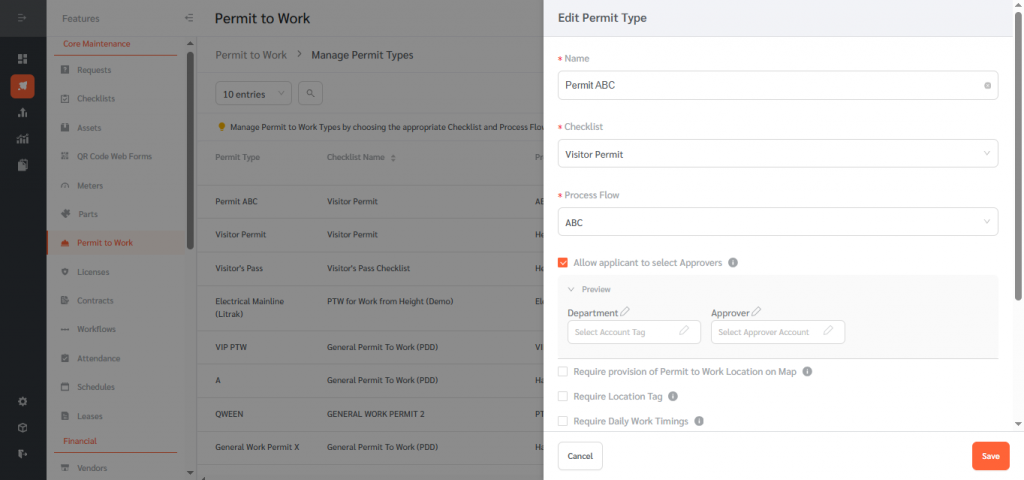Image resolution: width=1024 pixels, height=480 pixels.
Task: Click the dashboard grid icon in left rail
Action: (22, 59)
